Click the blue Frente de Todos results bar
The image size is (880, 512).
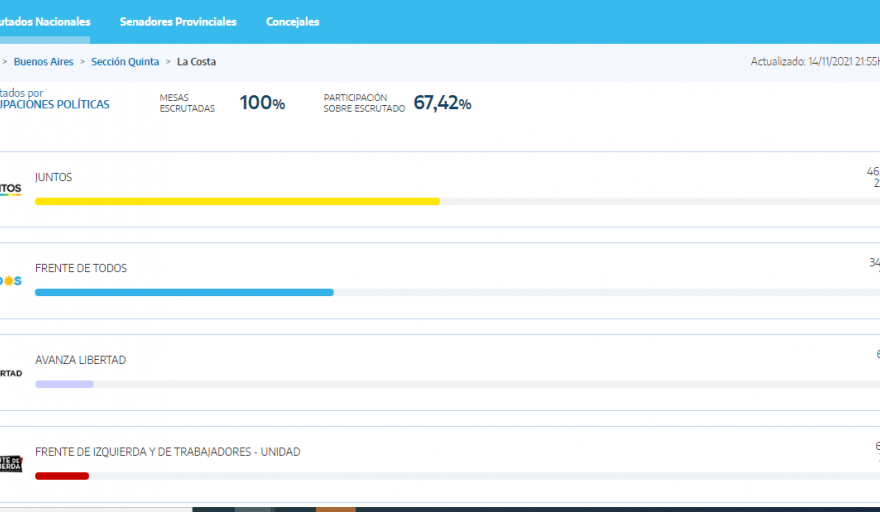click(x=184, y=292)
